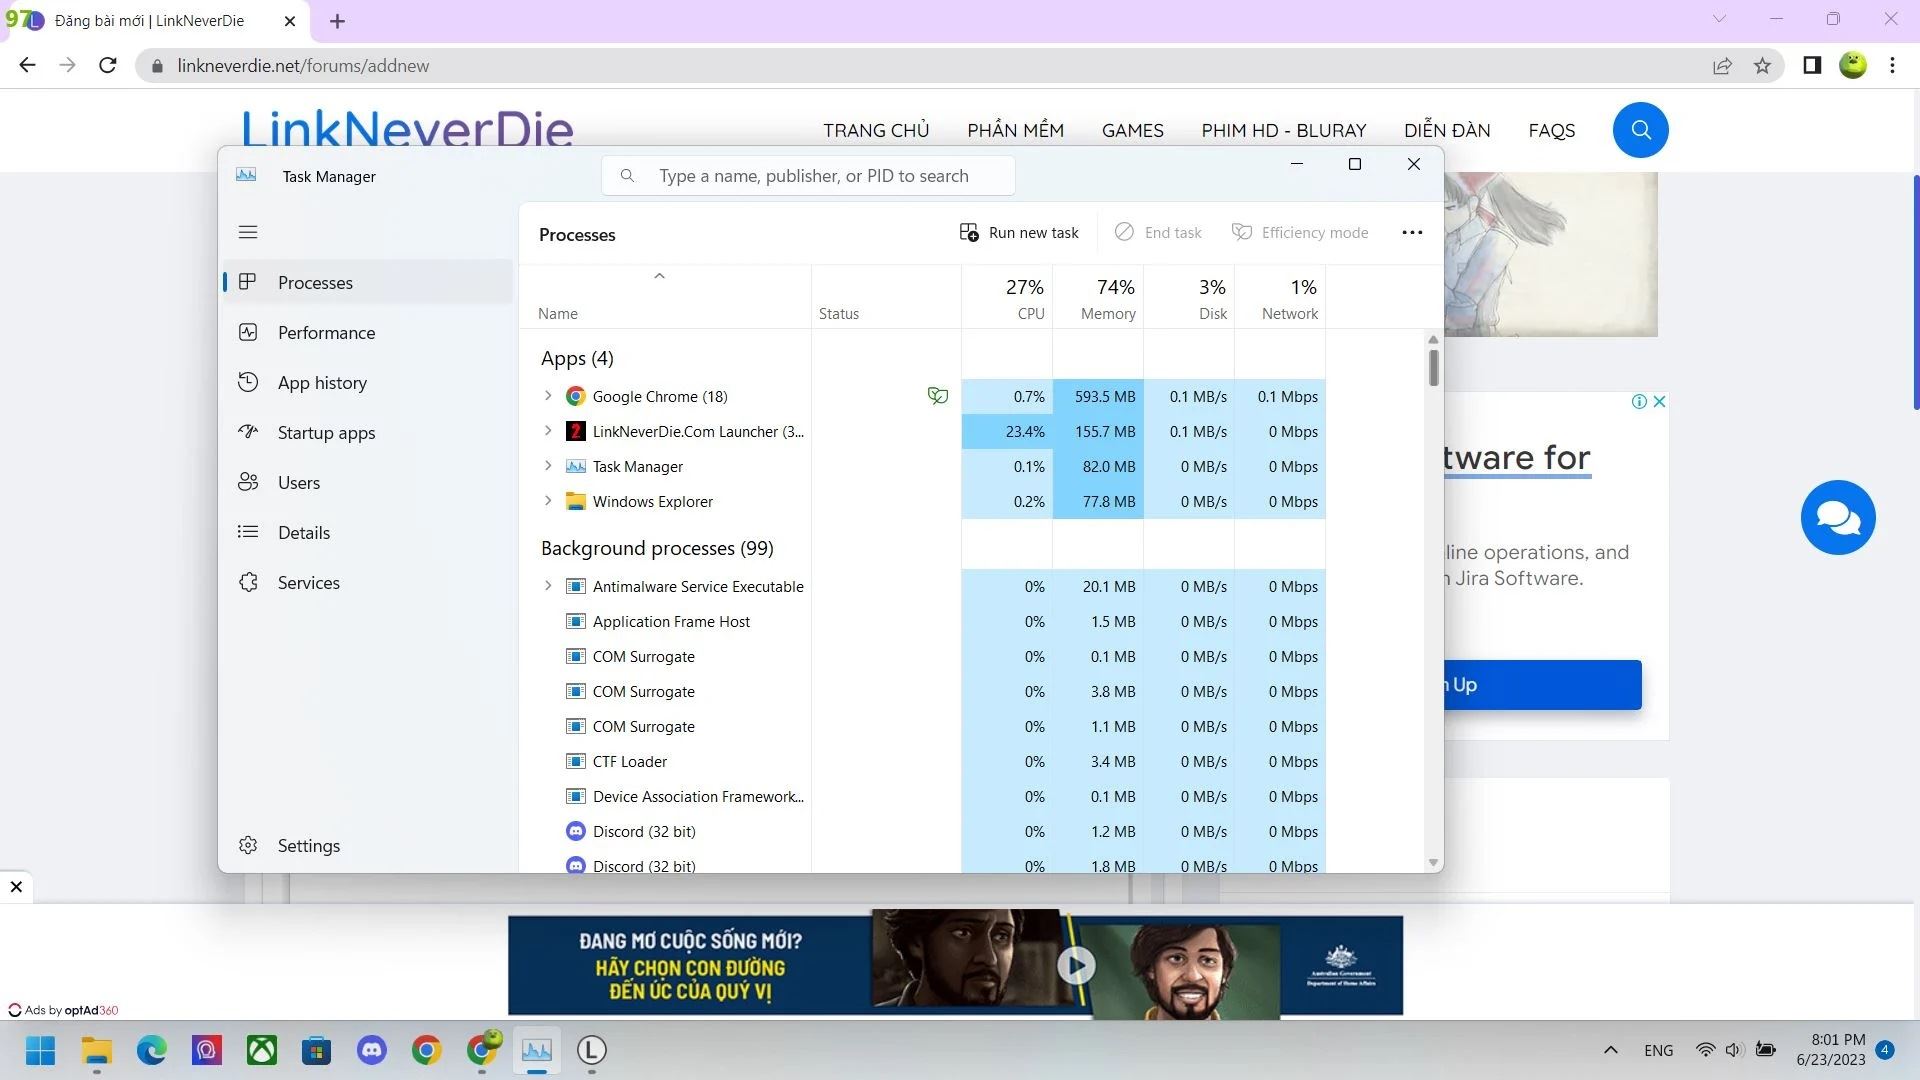Open Services panel in sidebar
Viewport: 1920px width, 1080px height.
[x=309, y=582]
